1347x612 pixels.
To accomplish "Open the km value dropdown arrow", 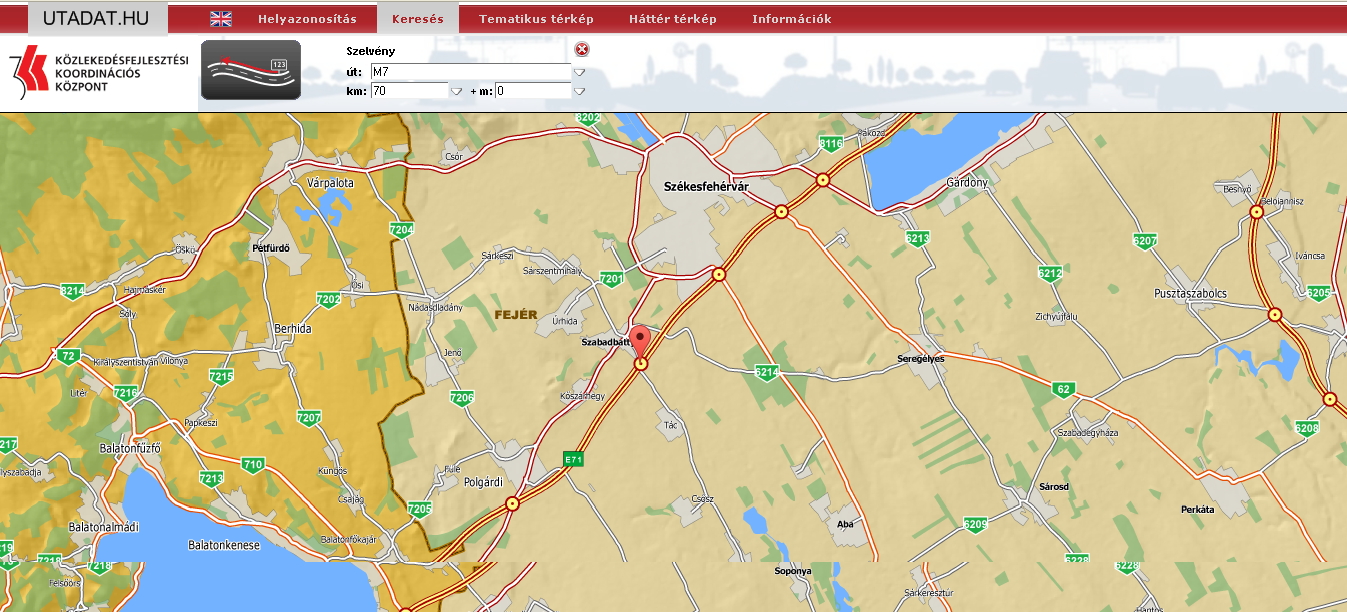I will (x=456, y=91).
